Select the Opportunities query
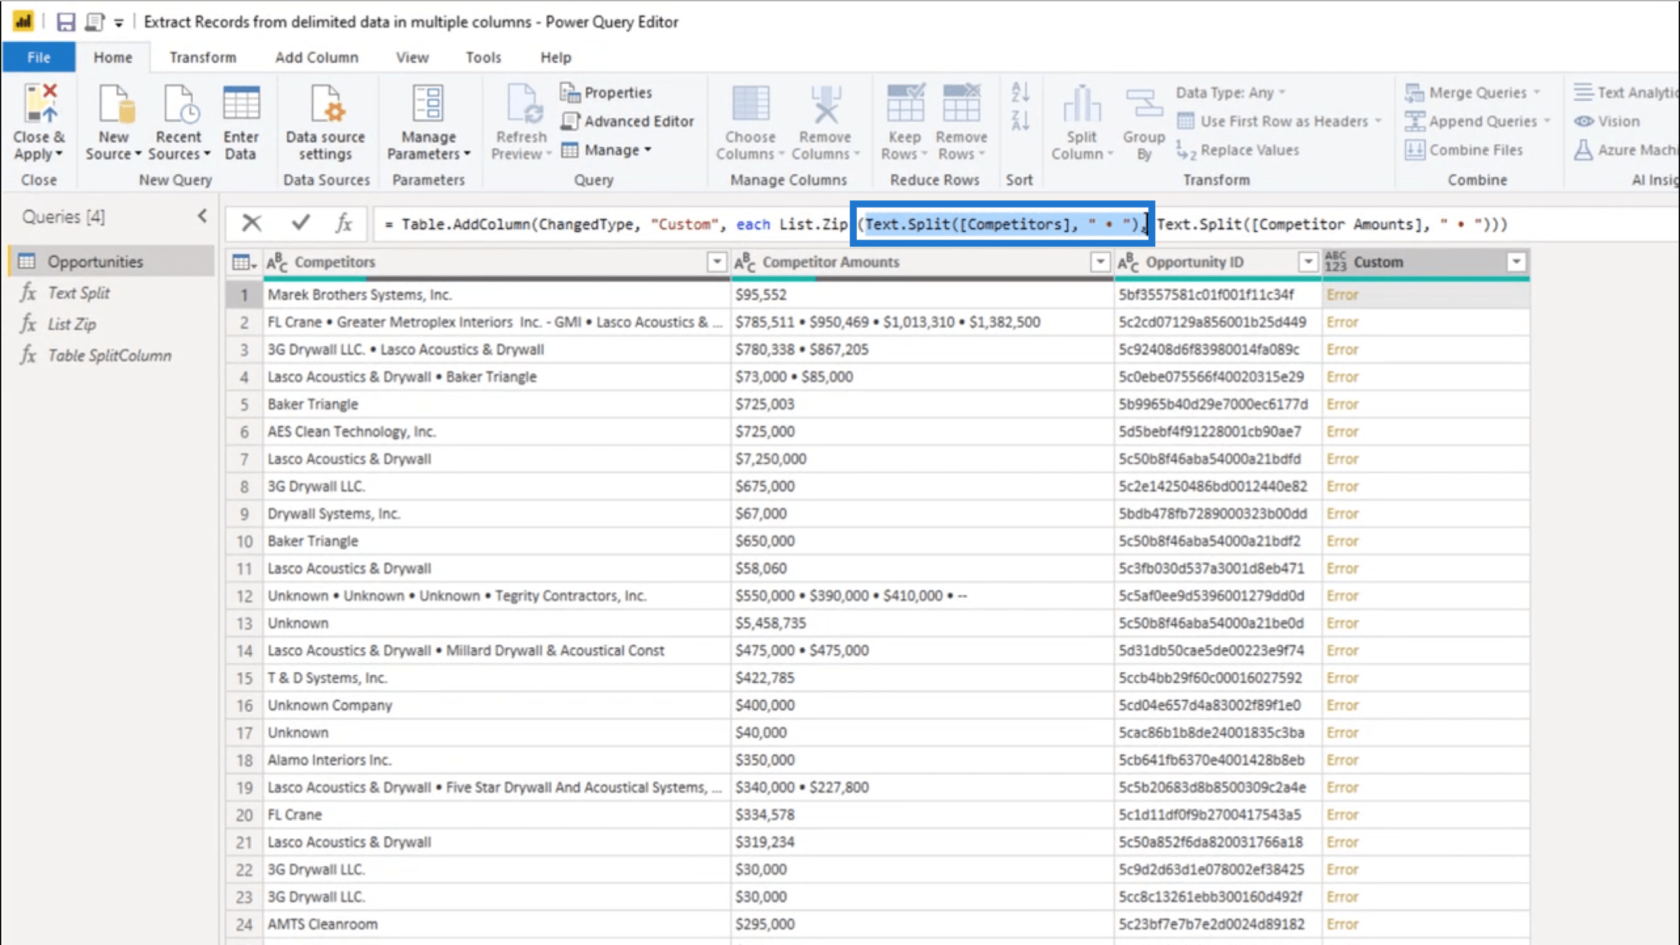1680x945 pixels. click(x=111, y=261)
